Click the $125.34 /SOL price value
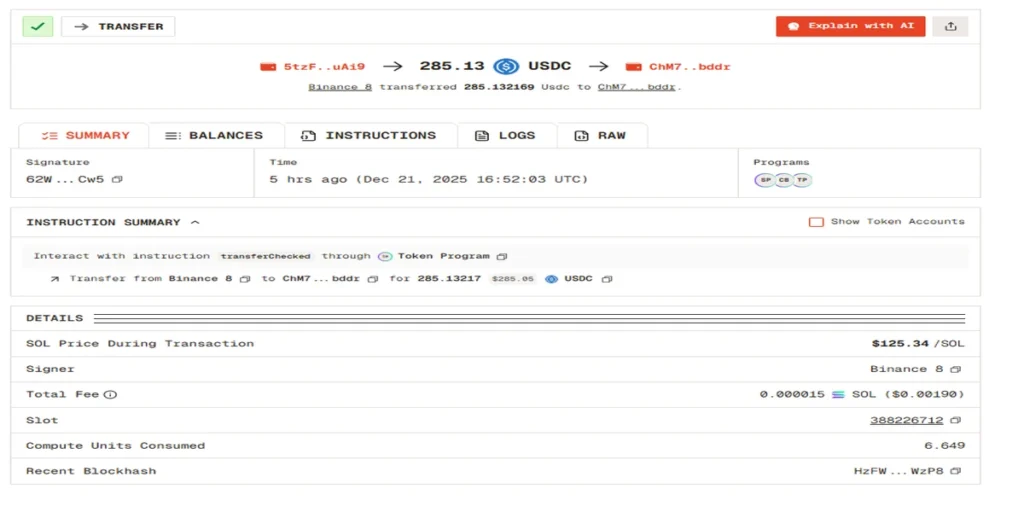Screen dimensions: 1024x512 (918, 344)
